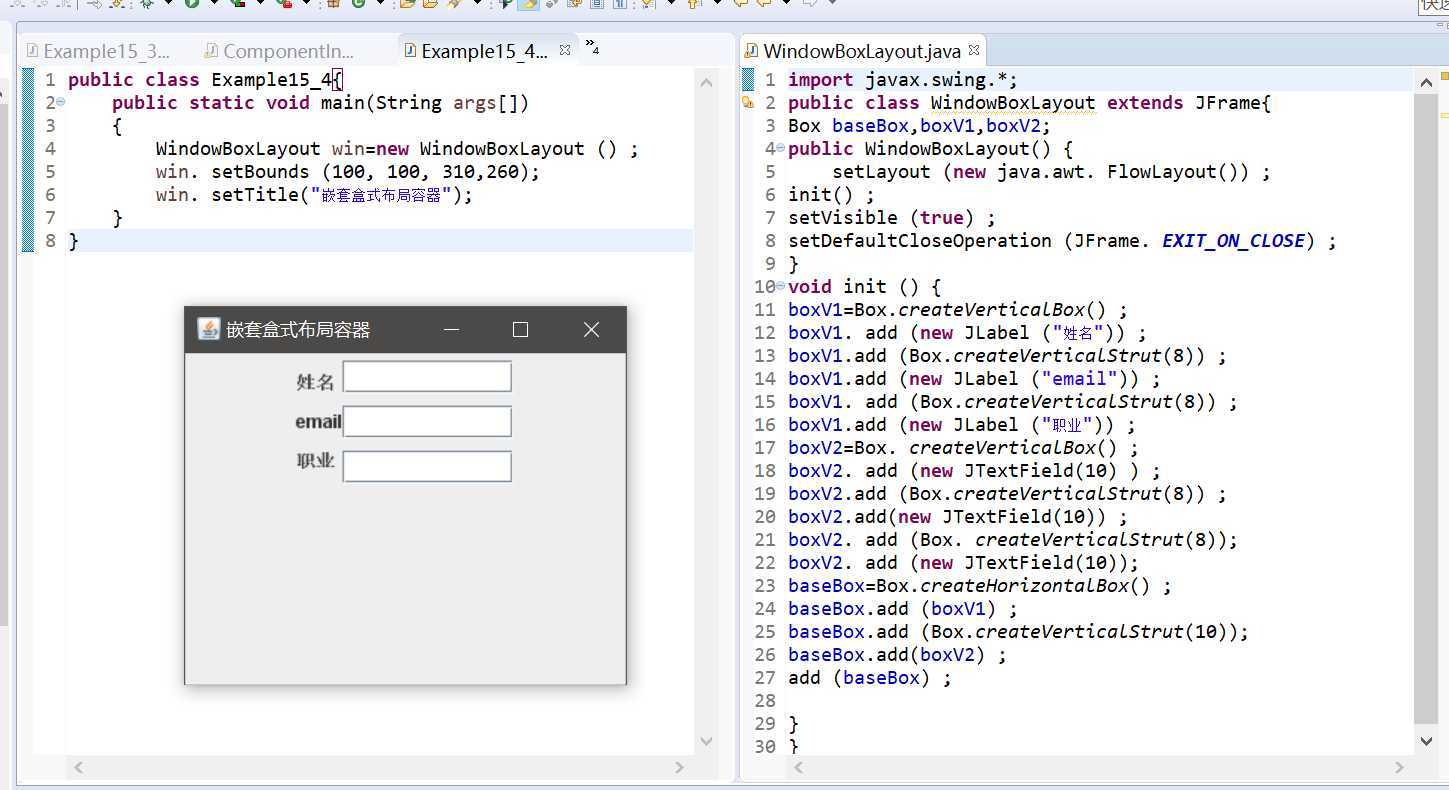Screen dimensions: 1449x790
Task: Click scroll-left arrow under WindowBoxLayout editor
Action: [799, 767]
